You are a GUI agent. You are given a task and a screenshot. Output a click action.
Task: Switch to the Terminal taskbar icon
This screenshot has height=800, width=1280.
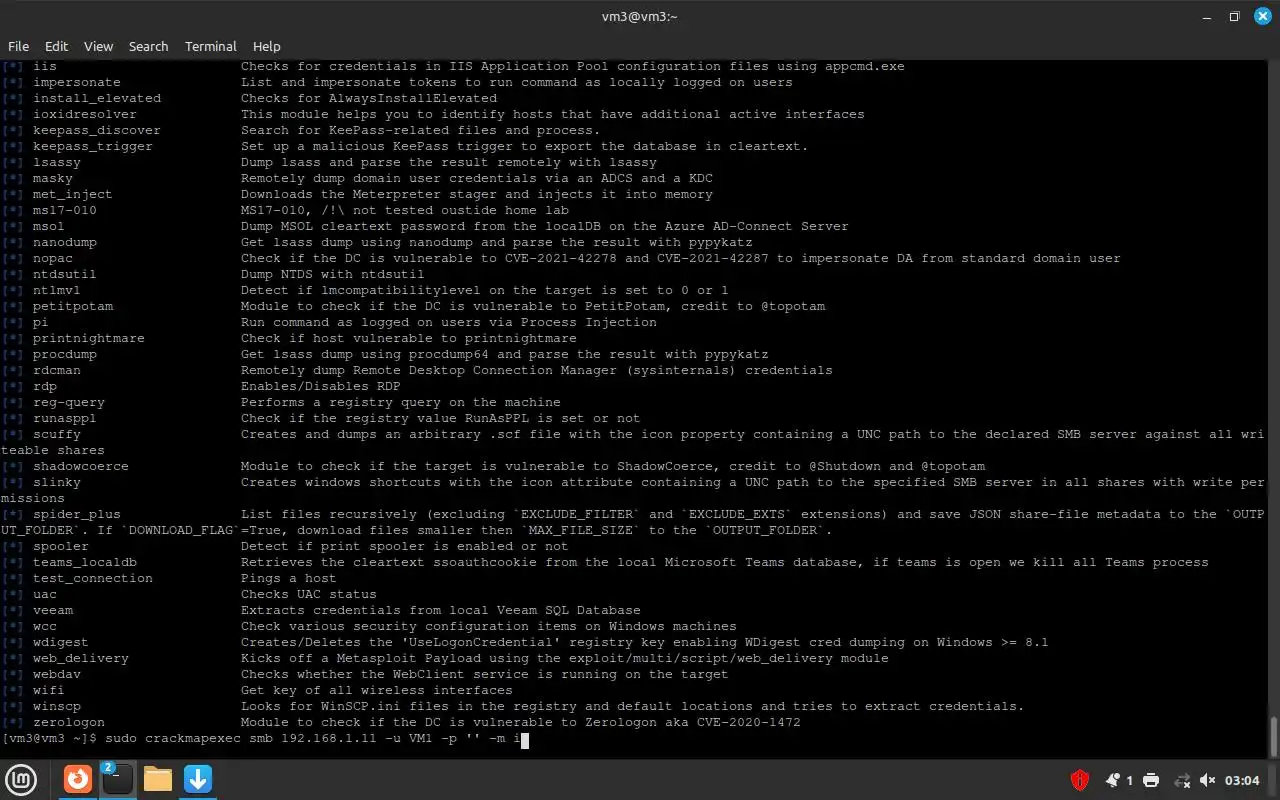pyautogui.click(x=117, y=779)
